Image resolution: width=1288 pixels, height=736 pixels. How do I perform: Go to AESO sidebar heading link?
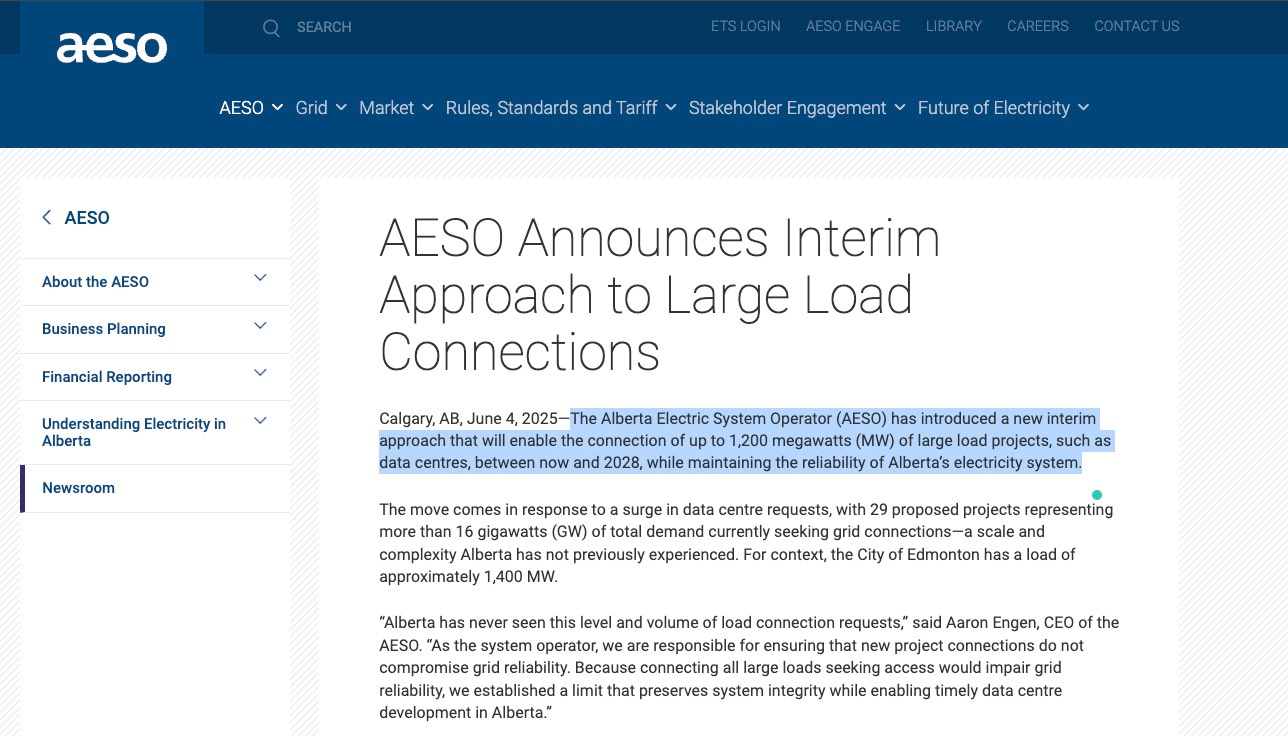(x=87, y=218)
